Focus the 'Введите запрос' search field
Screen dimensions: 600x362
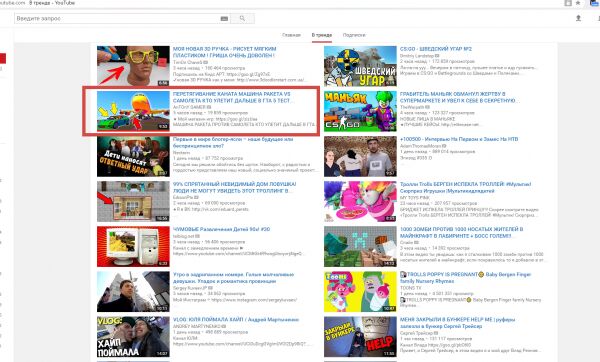122,18
